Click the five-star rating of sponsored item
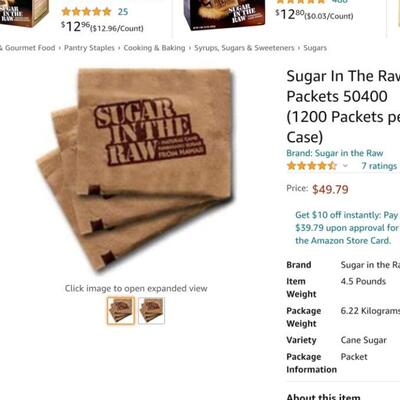The image size is (400, 400). (x=86, y=12)
